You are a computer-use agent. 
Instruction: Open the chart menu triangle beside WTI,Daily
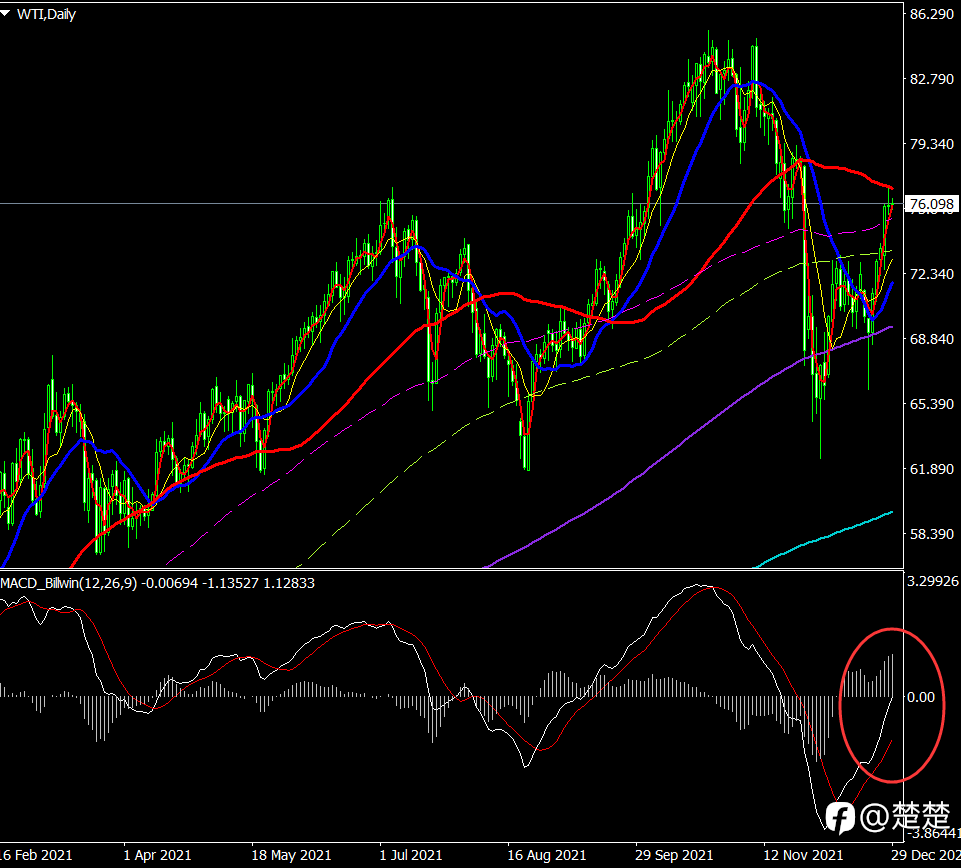[x=6, y=13]
